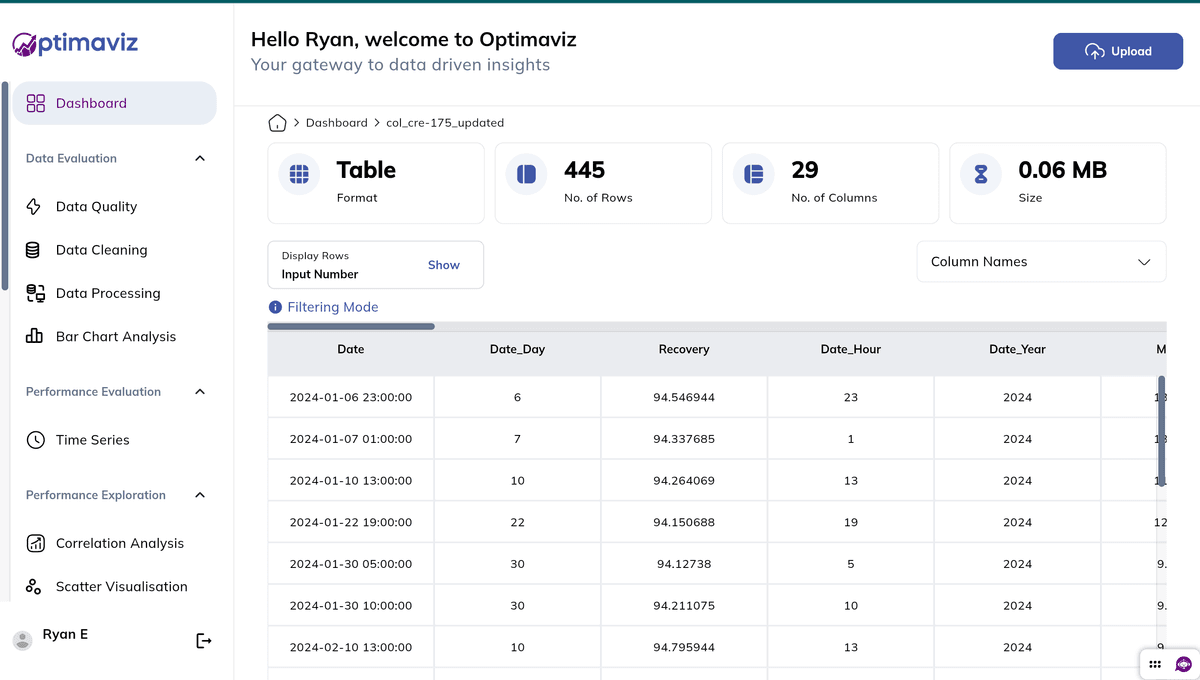Screen dimensions: 1200x680
Task: Select Time Series from the sidebar
Action: pyautogui.click(x=92, y=440)
